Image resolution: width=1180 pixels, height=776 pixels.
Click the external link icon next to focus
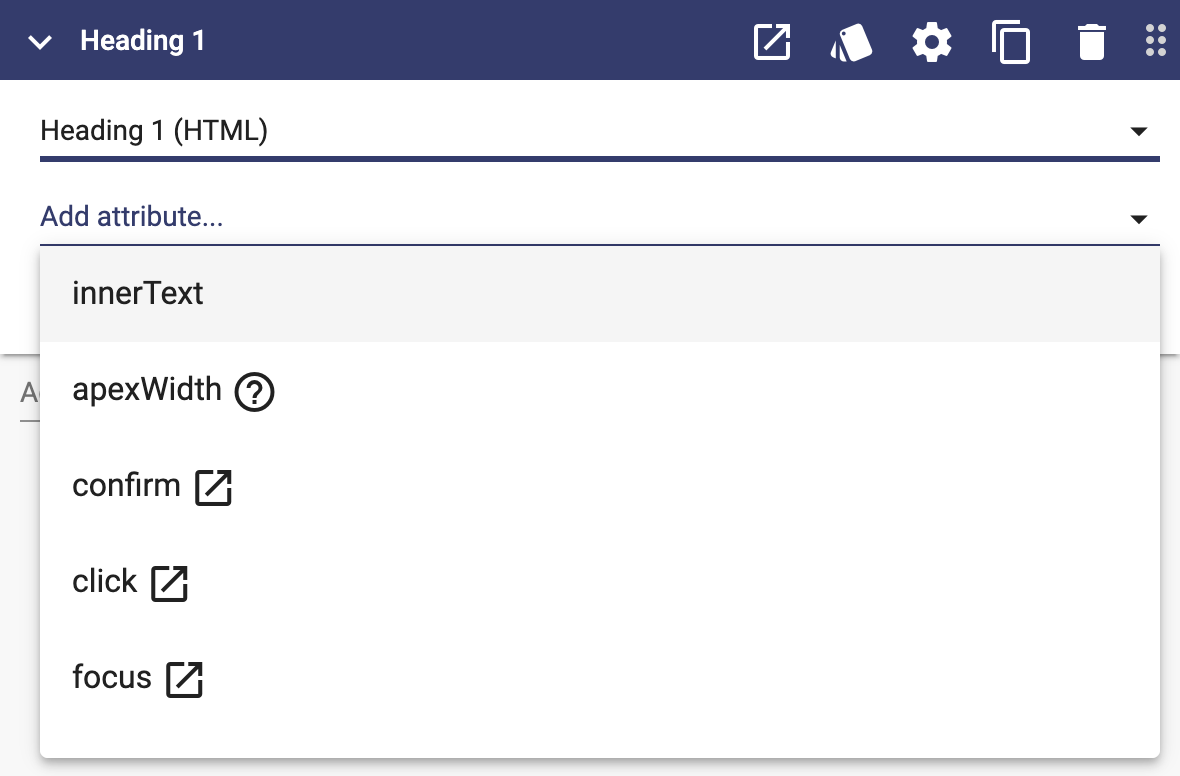[184, 680]
